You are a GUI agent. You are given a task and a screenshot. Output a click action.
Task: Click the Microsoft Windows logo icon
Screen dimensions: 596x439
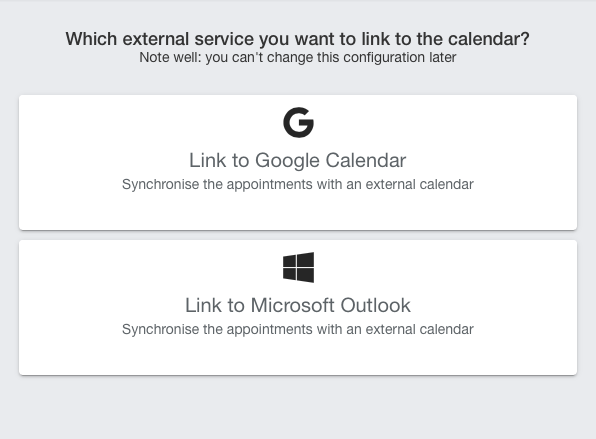[x=298, y=267]
